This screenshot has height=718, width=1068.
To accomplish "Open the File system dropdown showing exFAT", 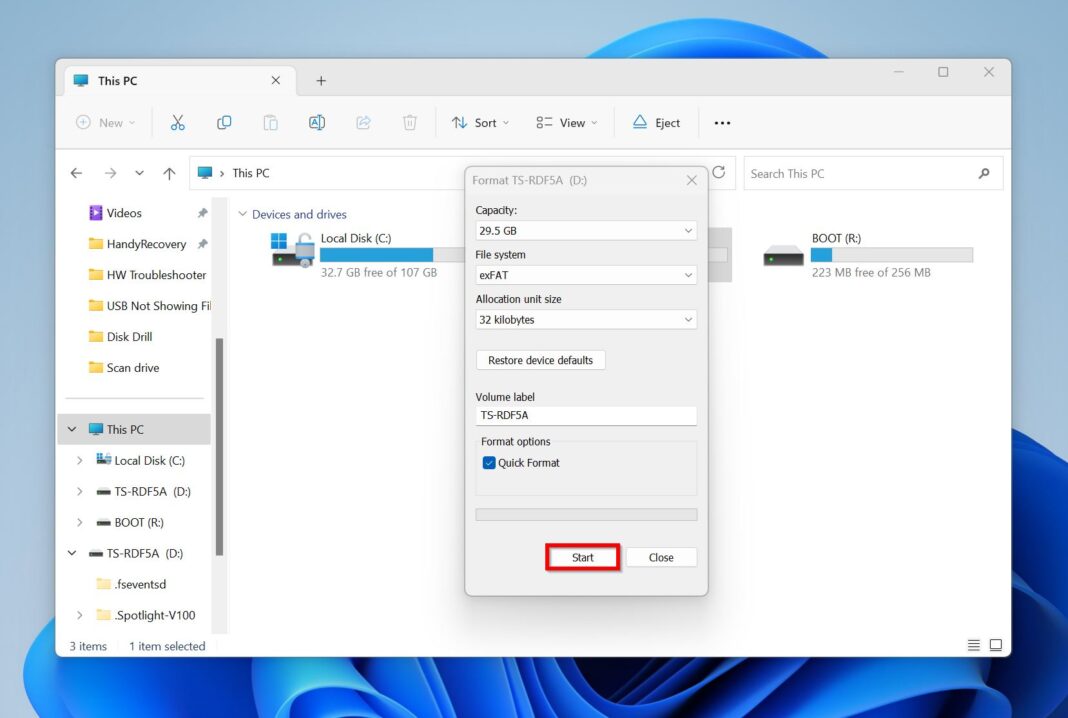I will 586,275.
